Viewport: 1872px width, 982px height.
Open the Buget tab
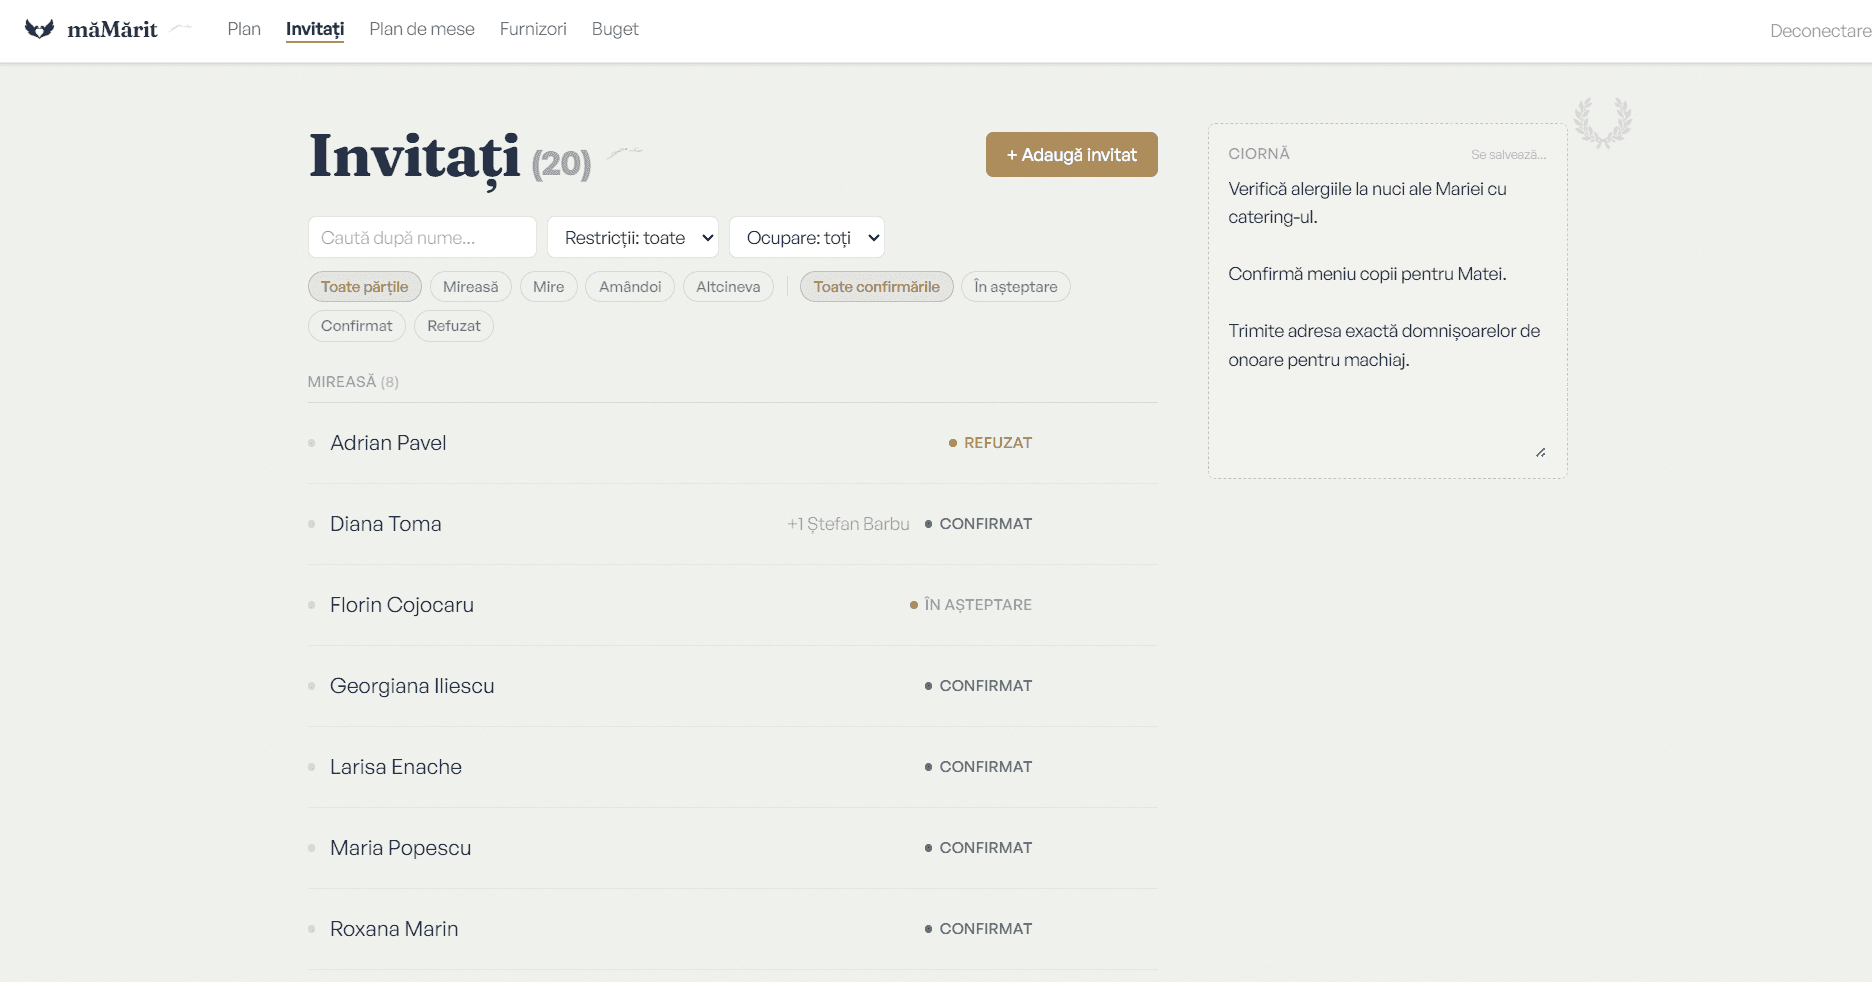point(615,29)
